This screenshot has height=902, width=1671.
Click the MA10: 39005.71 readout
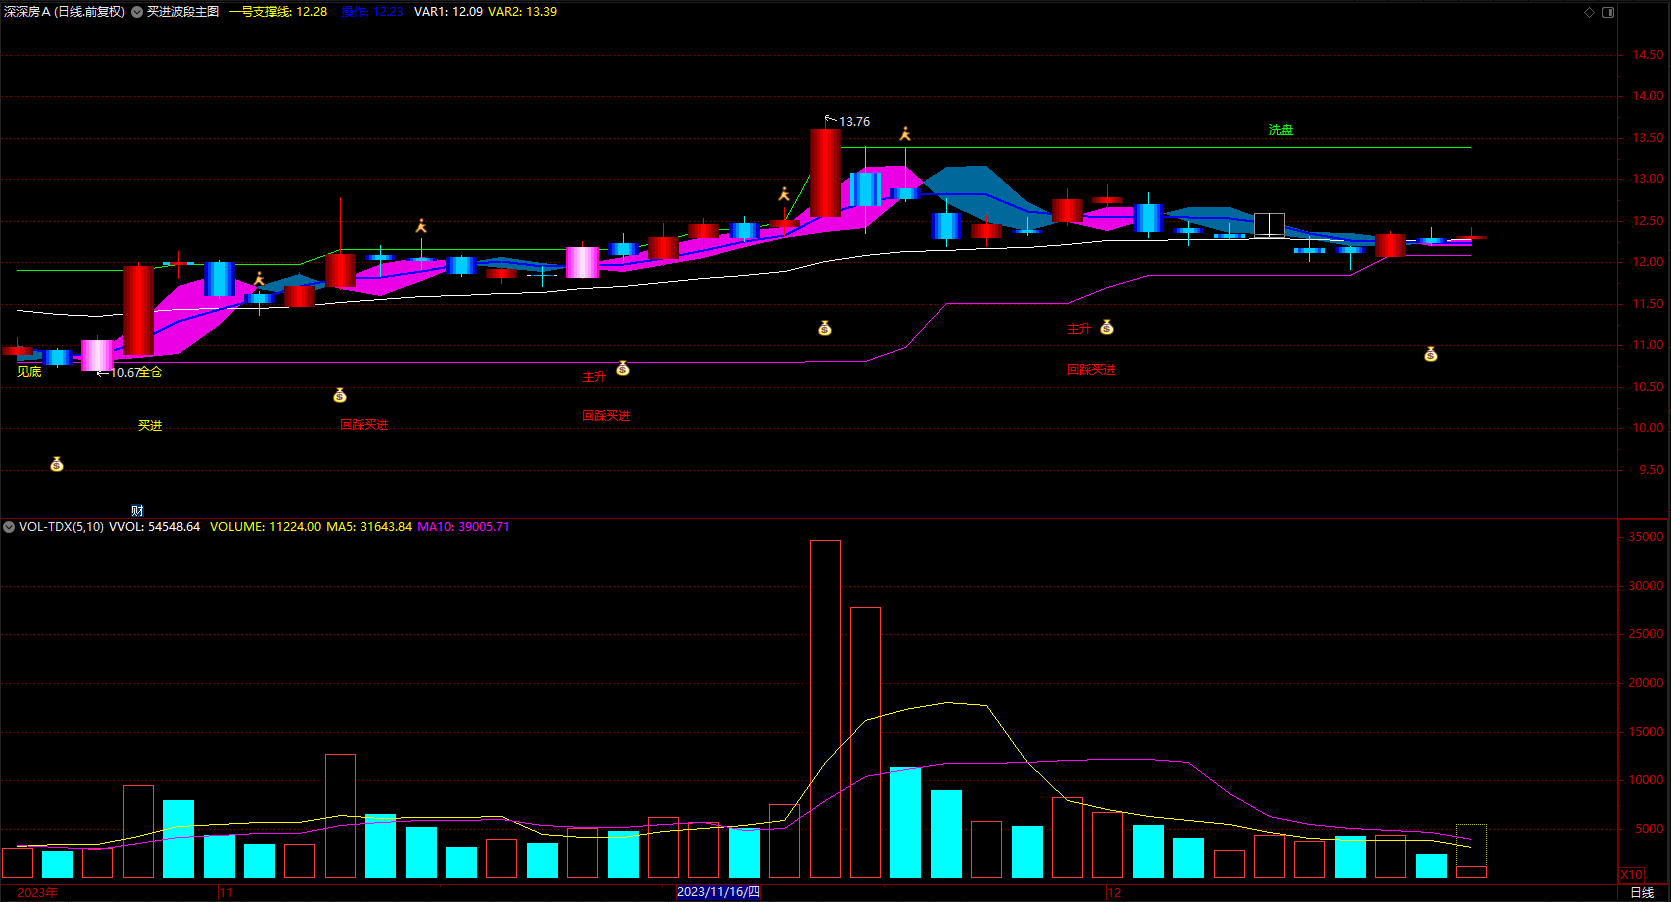coord(463,527)
